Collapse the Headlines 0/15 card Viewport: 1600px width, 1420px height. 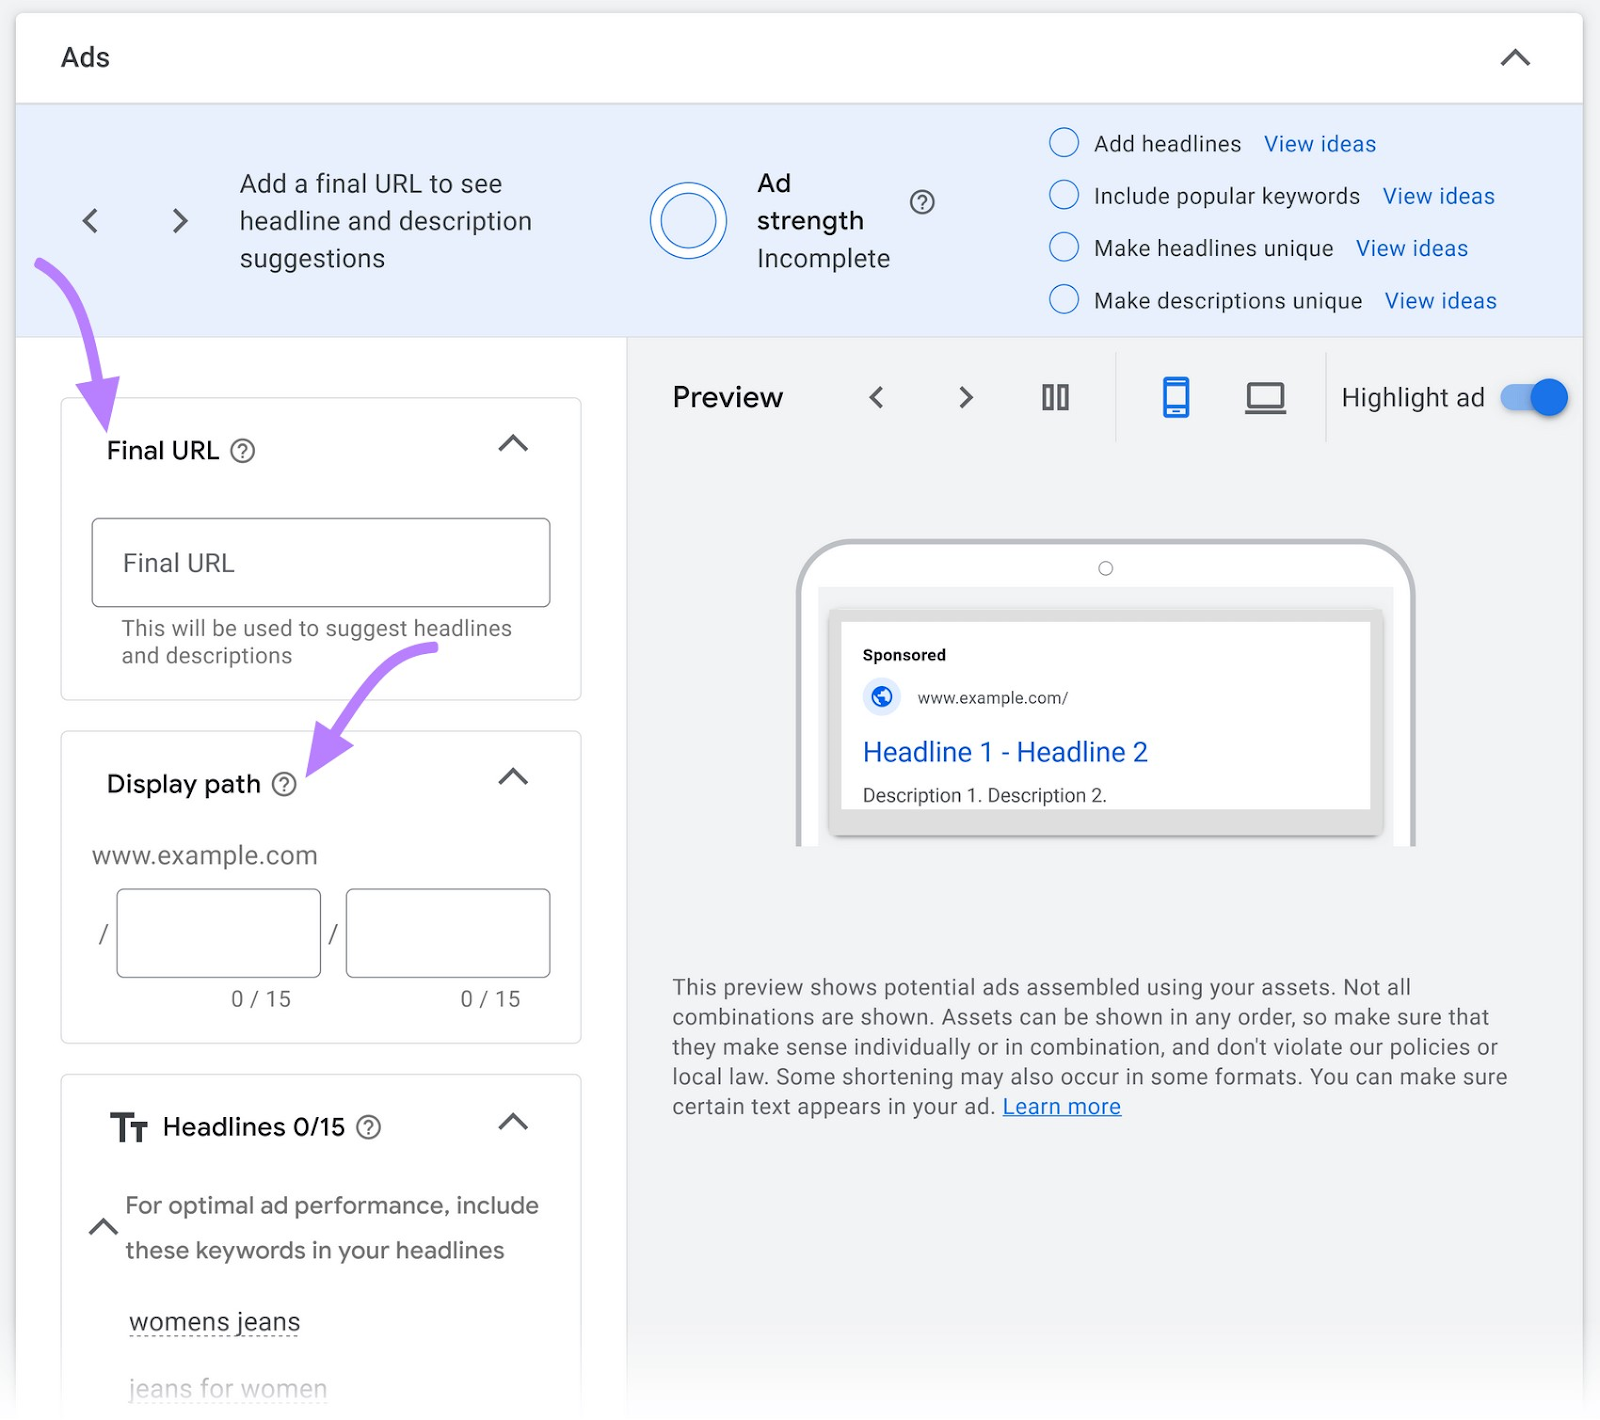(x=513, y=1122)
